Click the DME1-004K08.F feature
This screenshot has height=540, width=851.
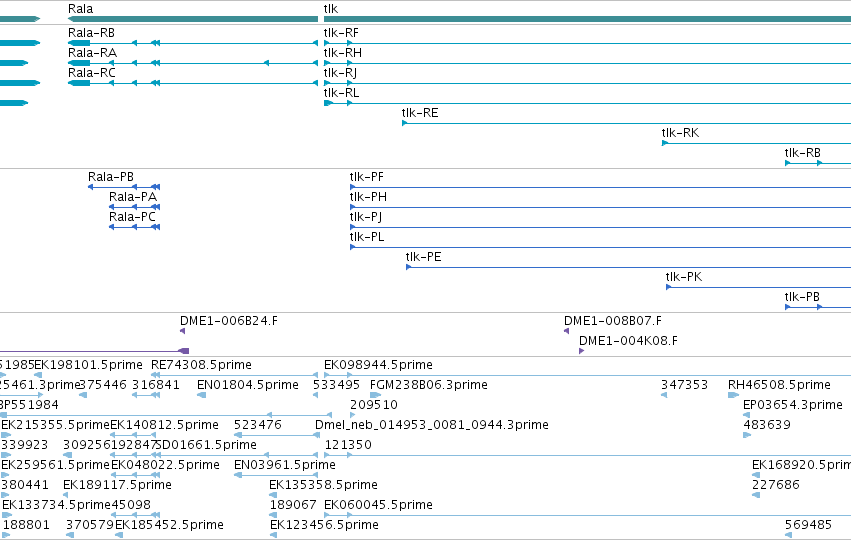tap(581, 351)
